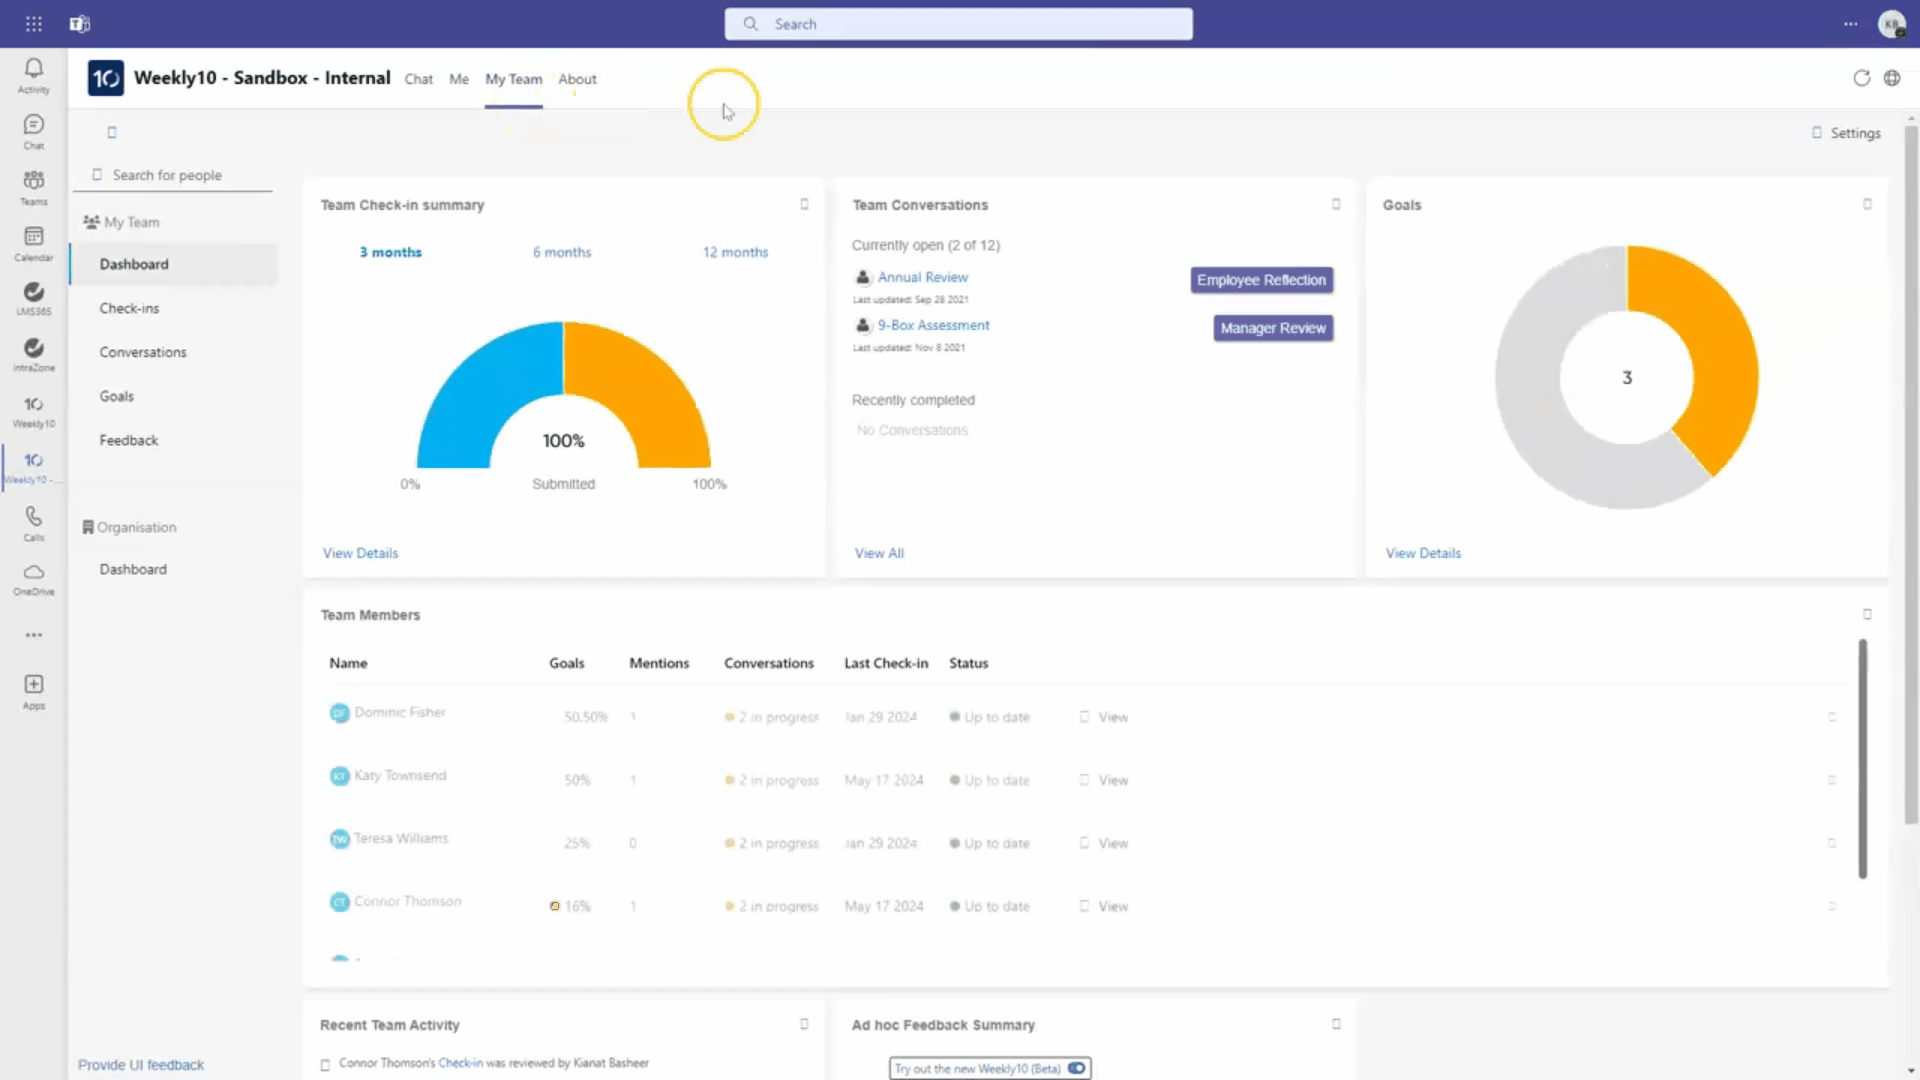The height and width of the screenshot is (1080, 1920).
Task: Select the 6 months check-in range
Action: point(562,252)
